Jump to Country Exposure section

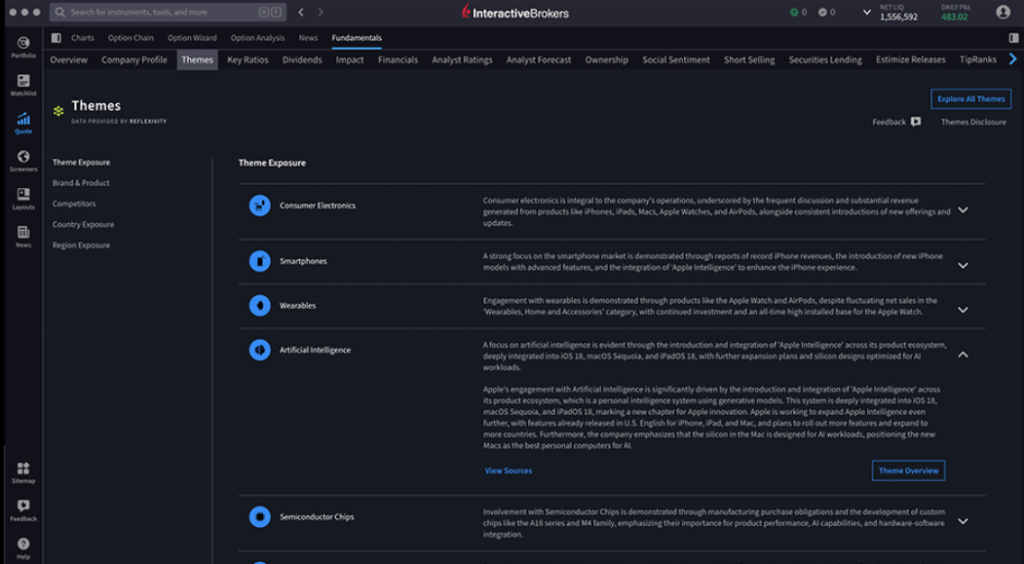[x=83, y=225]
